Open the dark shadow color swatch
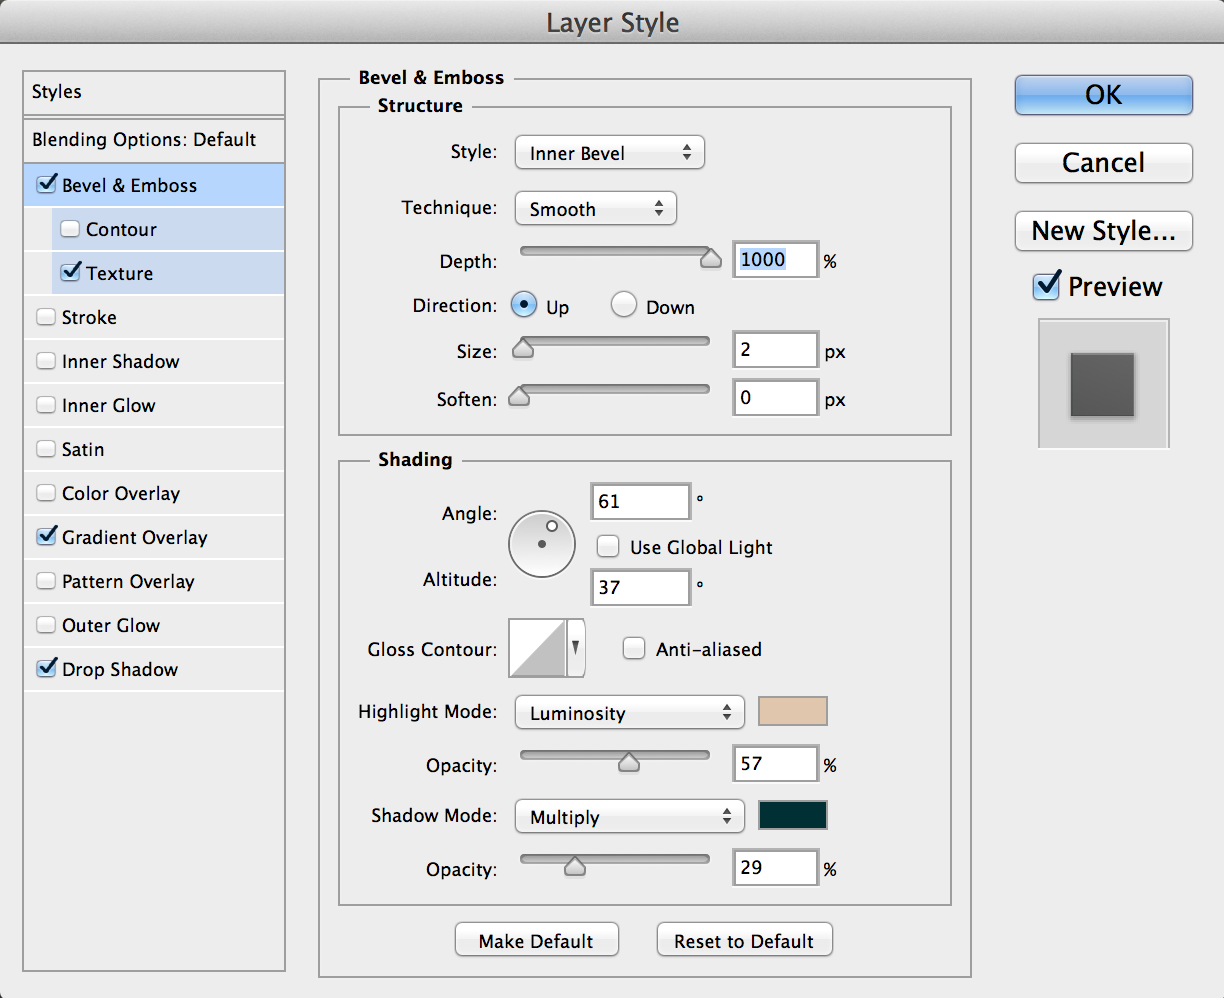 pyautogui.click(x=793, y=816)
